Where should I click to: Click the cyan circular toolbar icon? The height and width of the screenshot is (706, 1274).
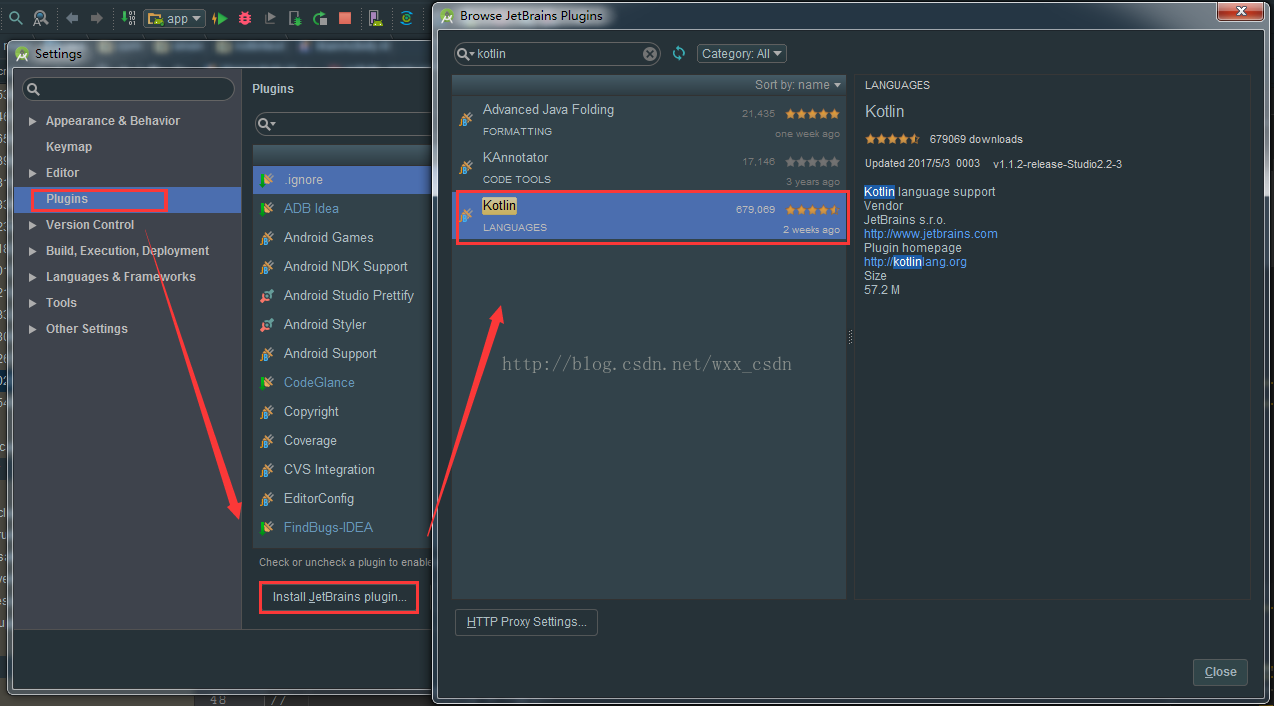point(406,18)
